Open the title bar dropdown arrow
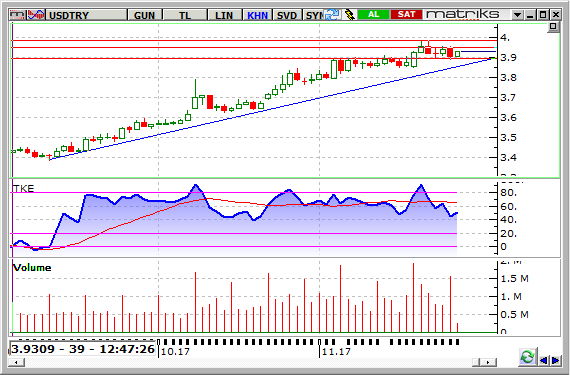The image size is (570, 375). [x=517, y=15]
